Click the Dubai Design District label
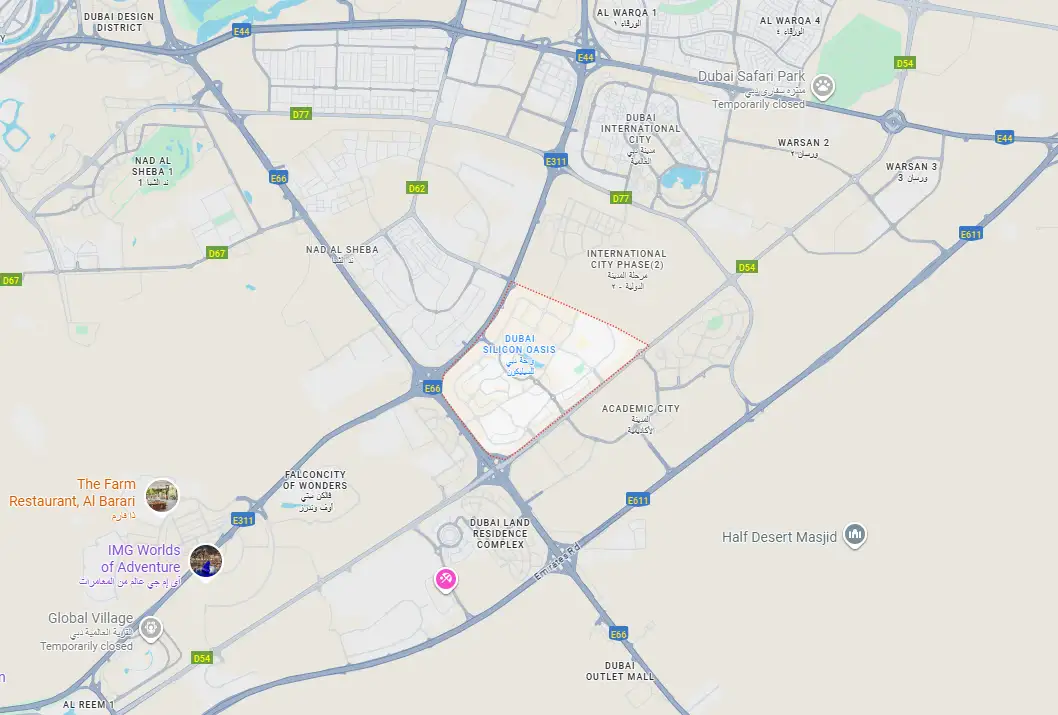The height and width of the screenshot is (715, 1058). coord(119,22)
